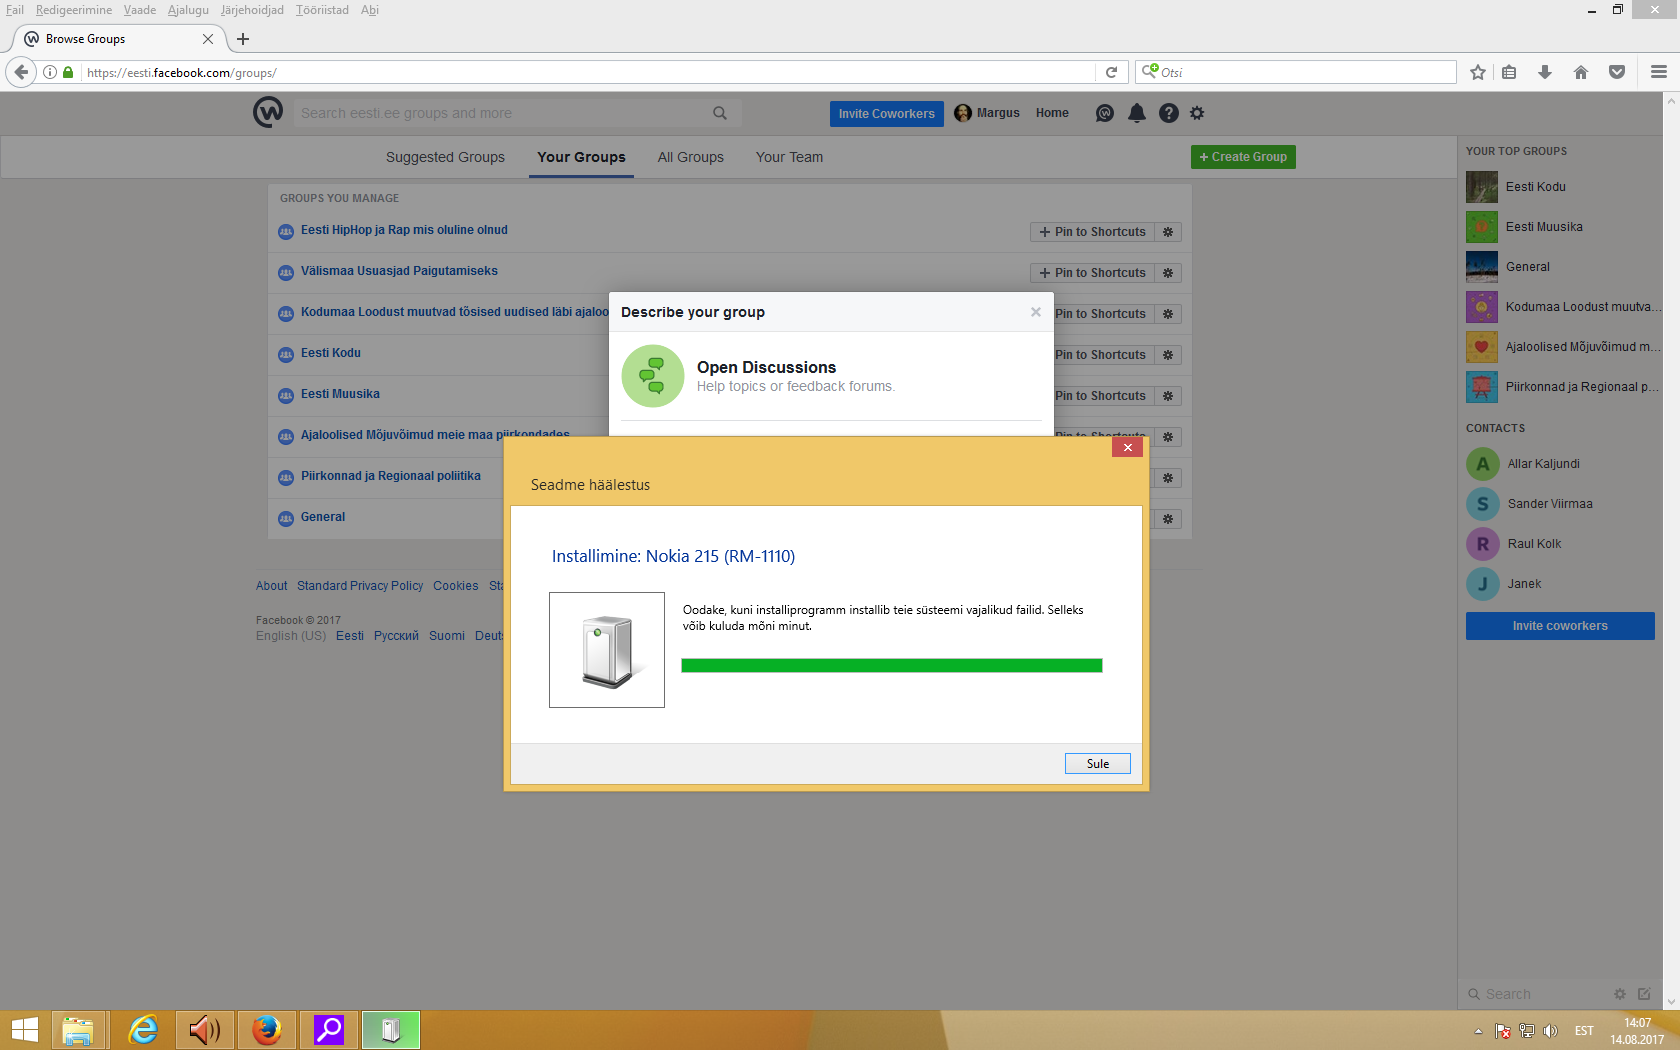This screenshot has width=1680, height=1050.
Task: Go back with the browser back arrow
Action: click(x=21, y=72)
